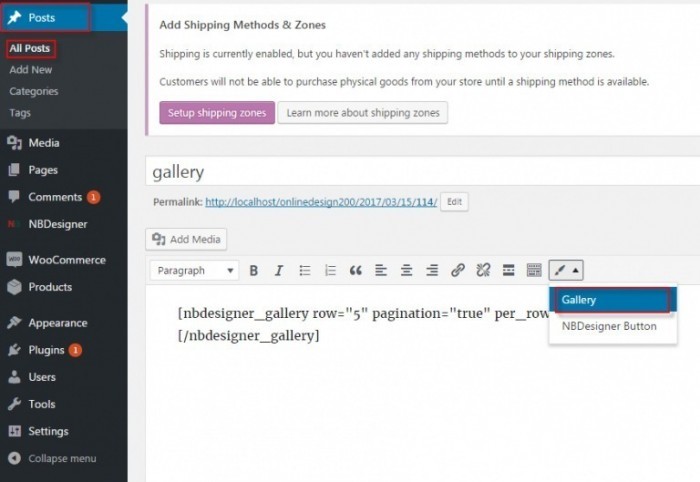This screenshot has width=700, height=482.
Task: Align text left
Action: click(381, 270)
